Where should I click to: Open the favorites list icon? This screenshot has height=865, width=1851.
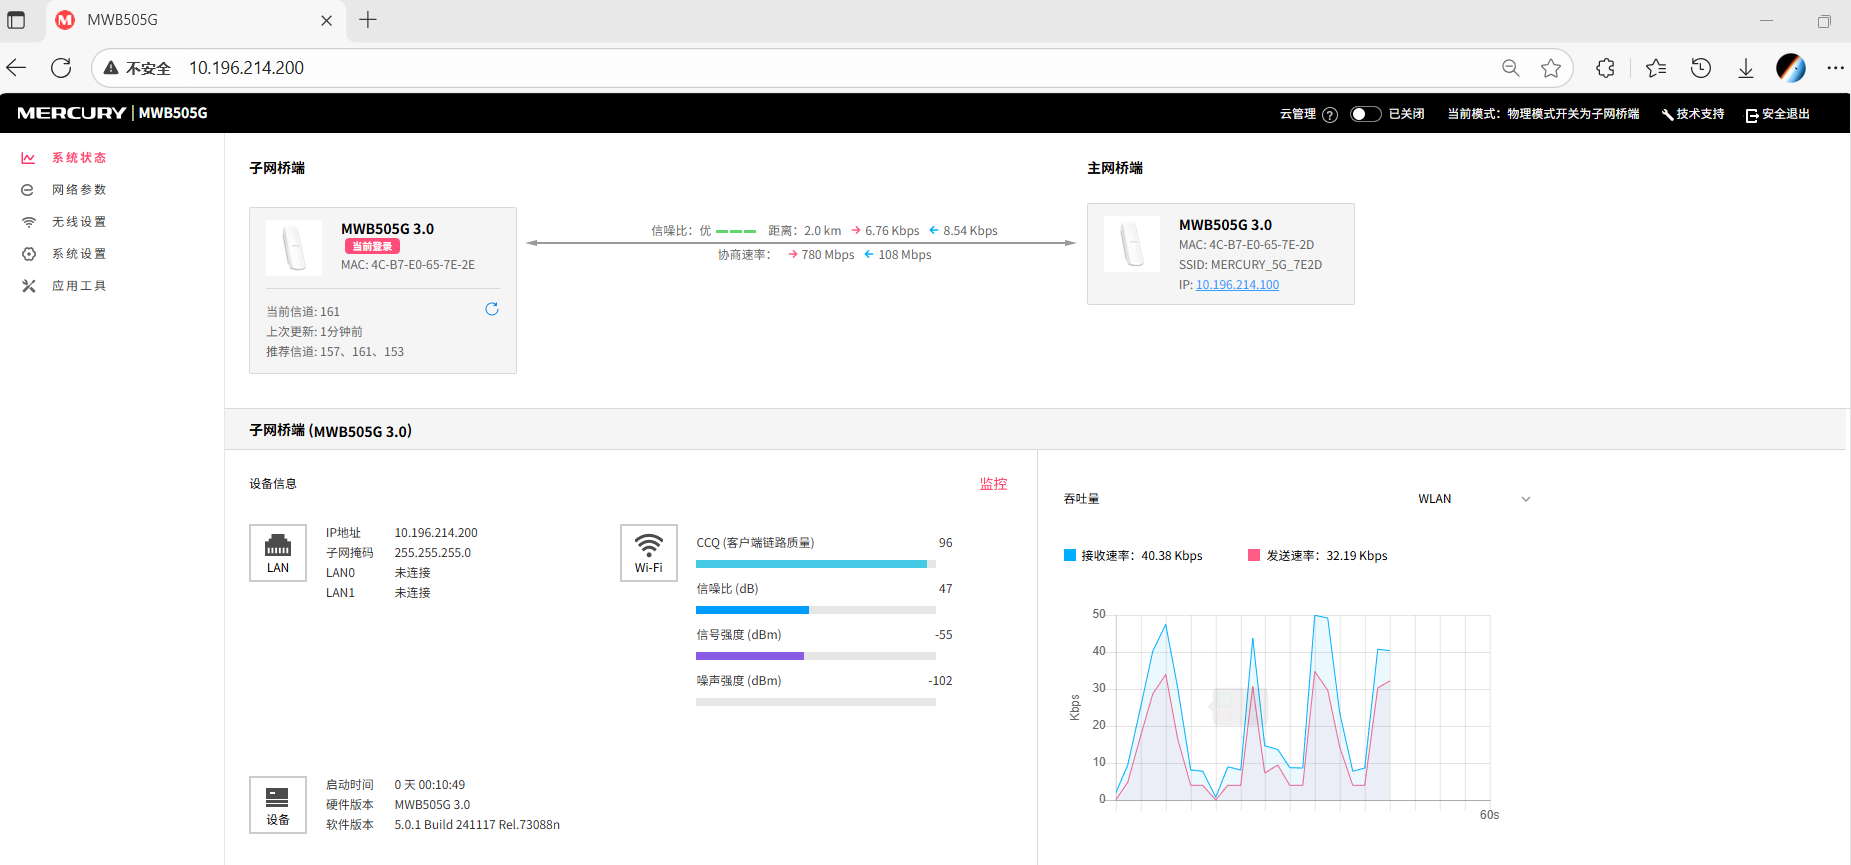click(x=1656, y=68)
